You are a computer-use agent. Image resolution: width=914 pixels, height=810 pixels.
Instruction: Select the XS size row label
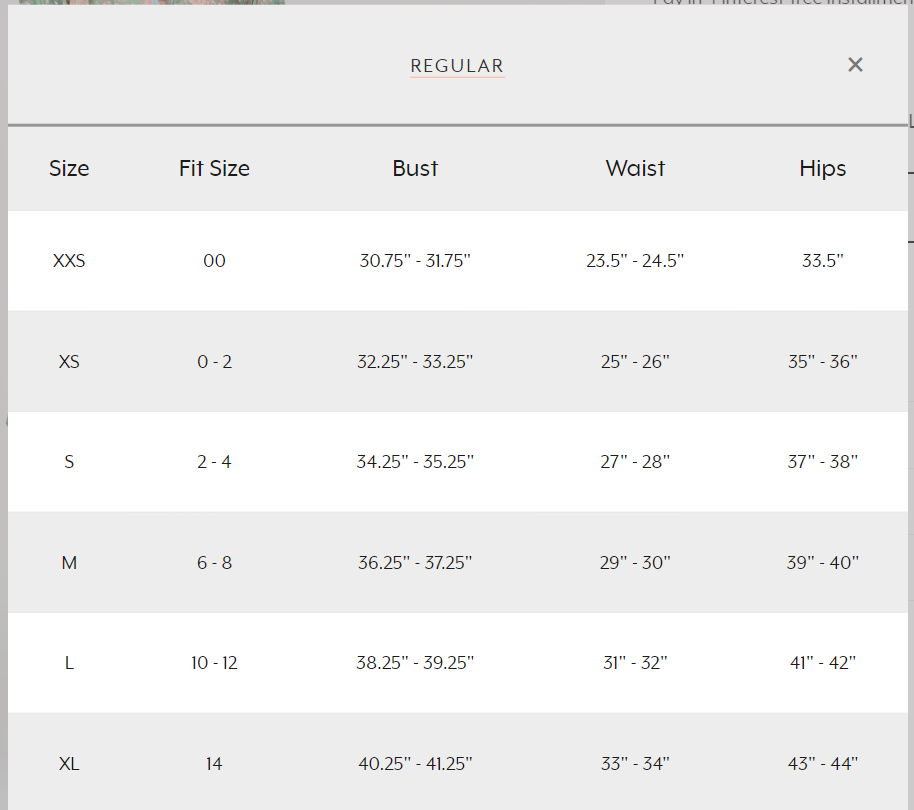pos(69,361)
